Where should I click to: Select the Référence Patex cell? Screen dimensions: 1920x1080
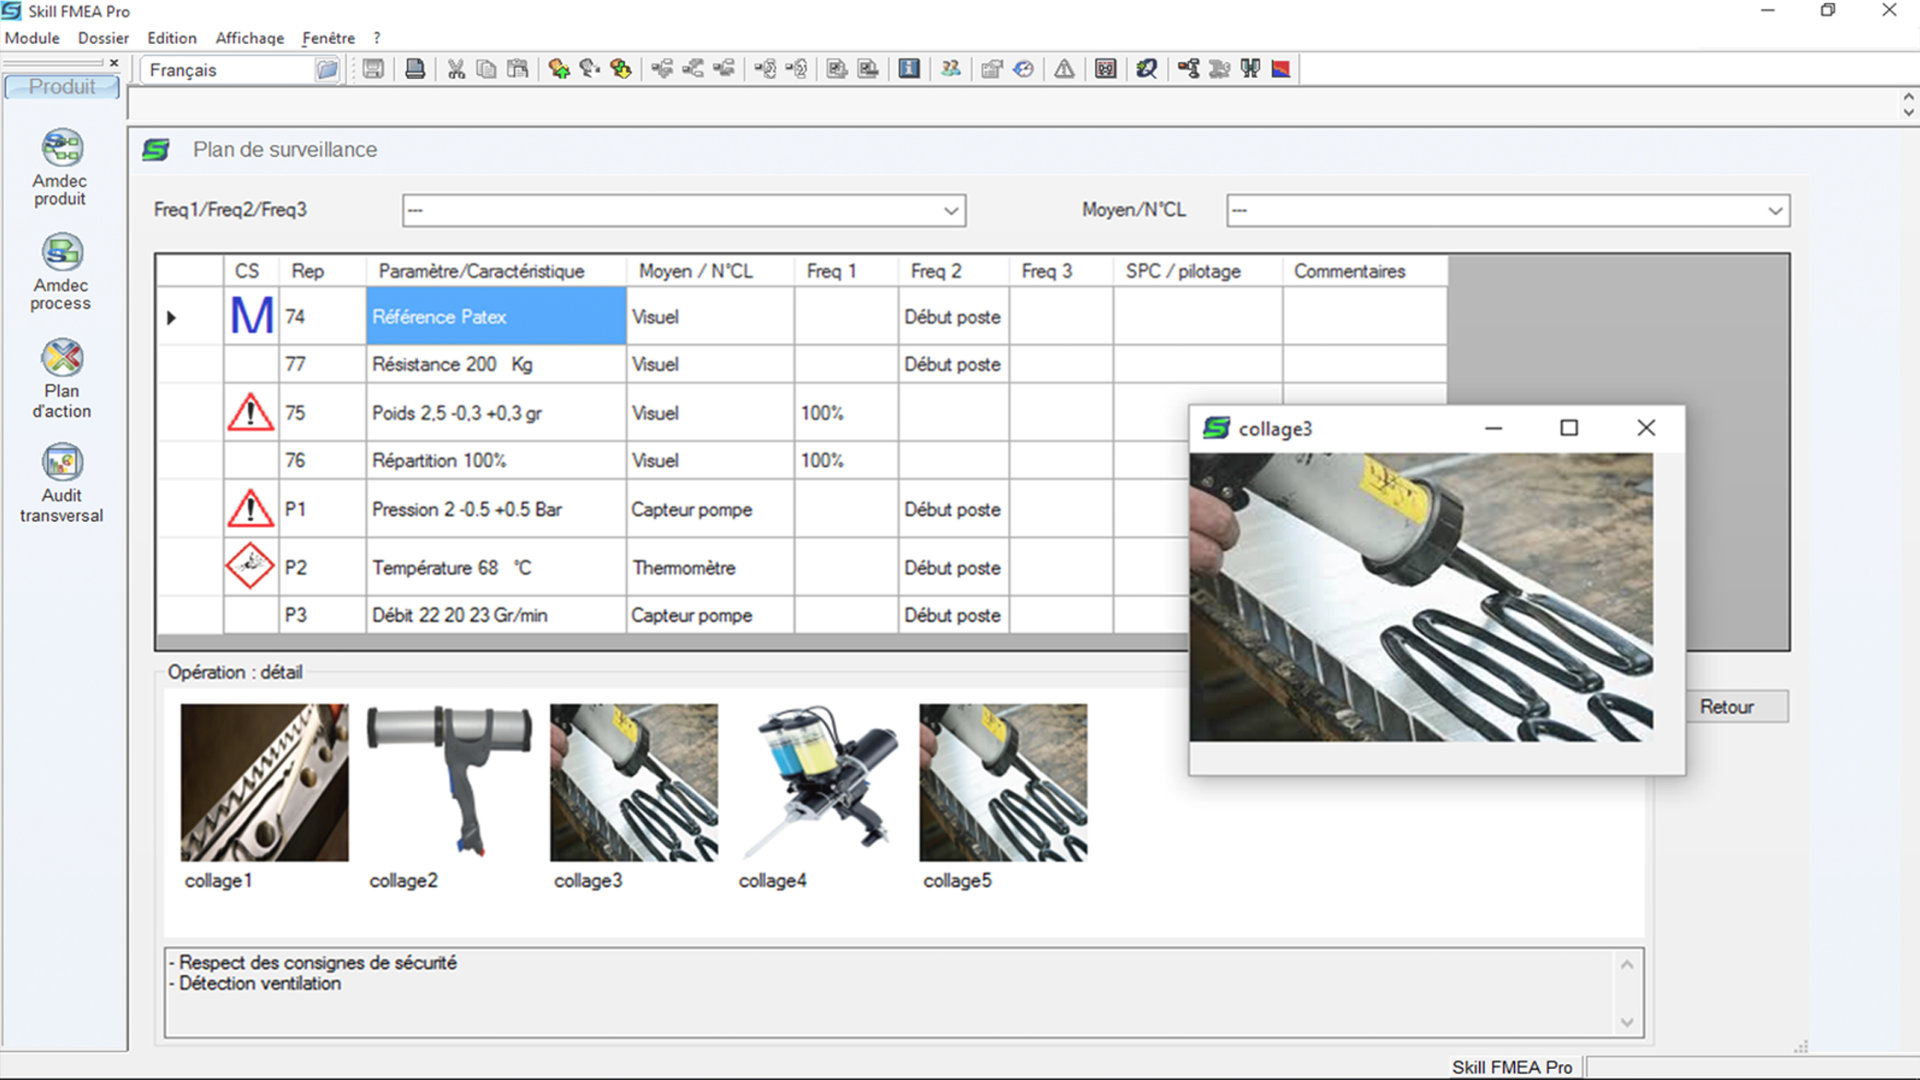[496, 316]
